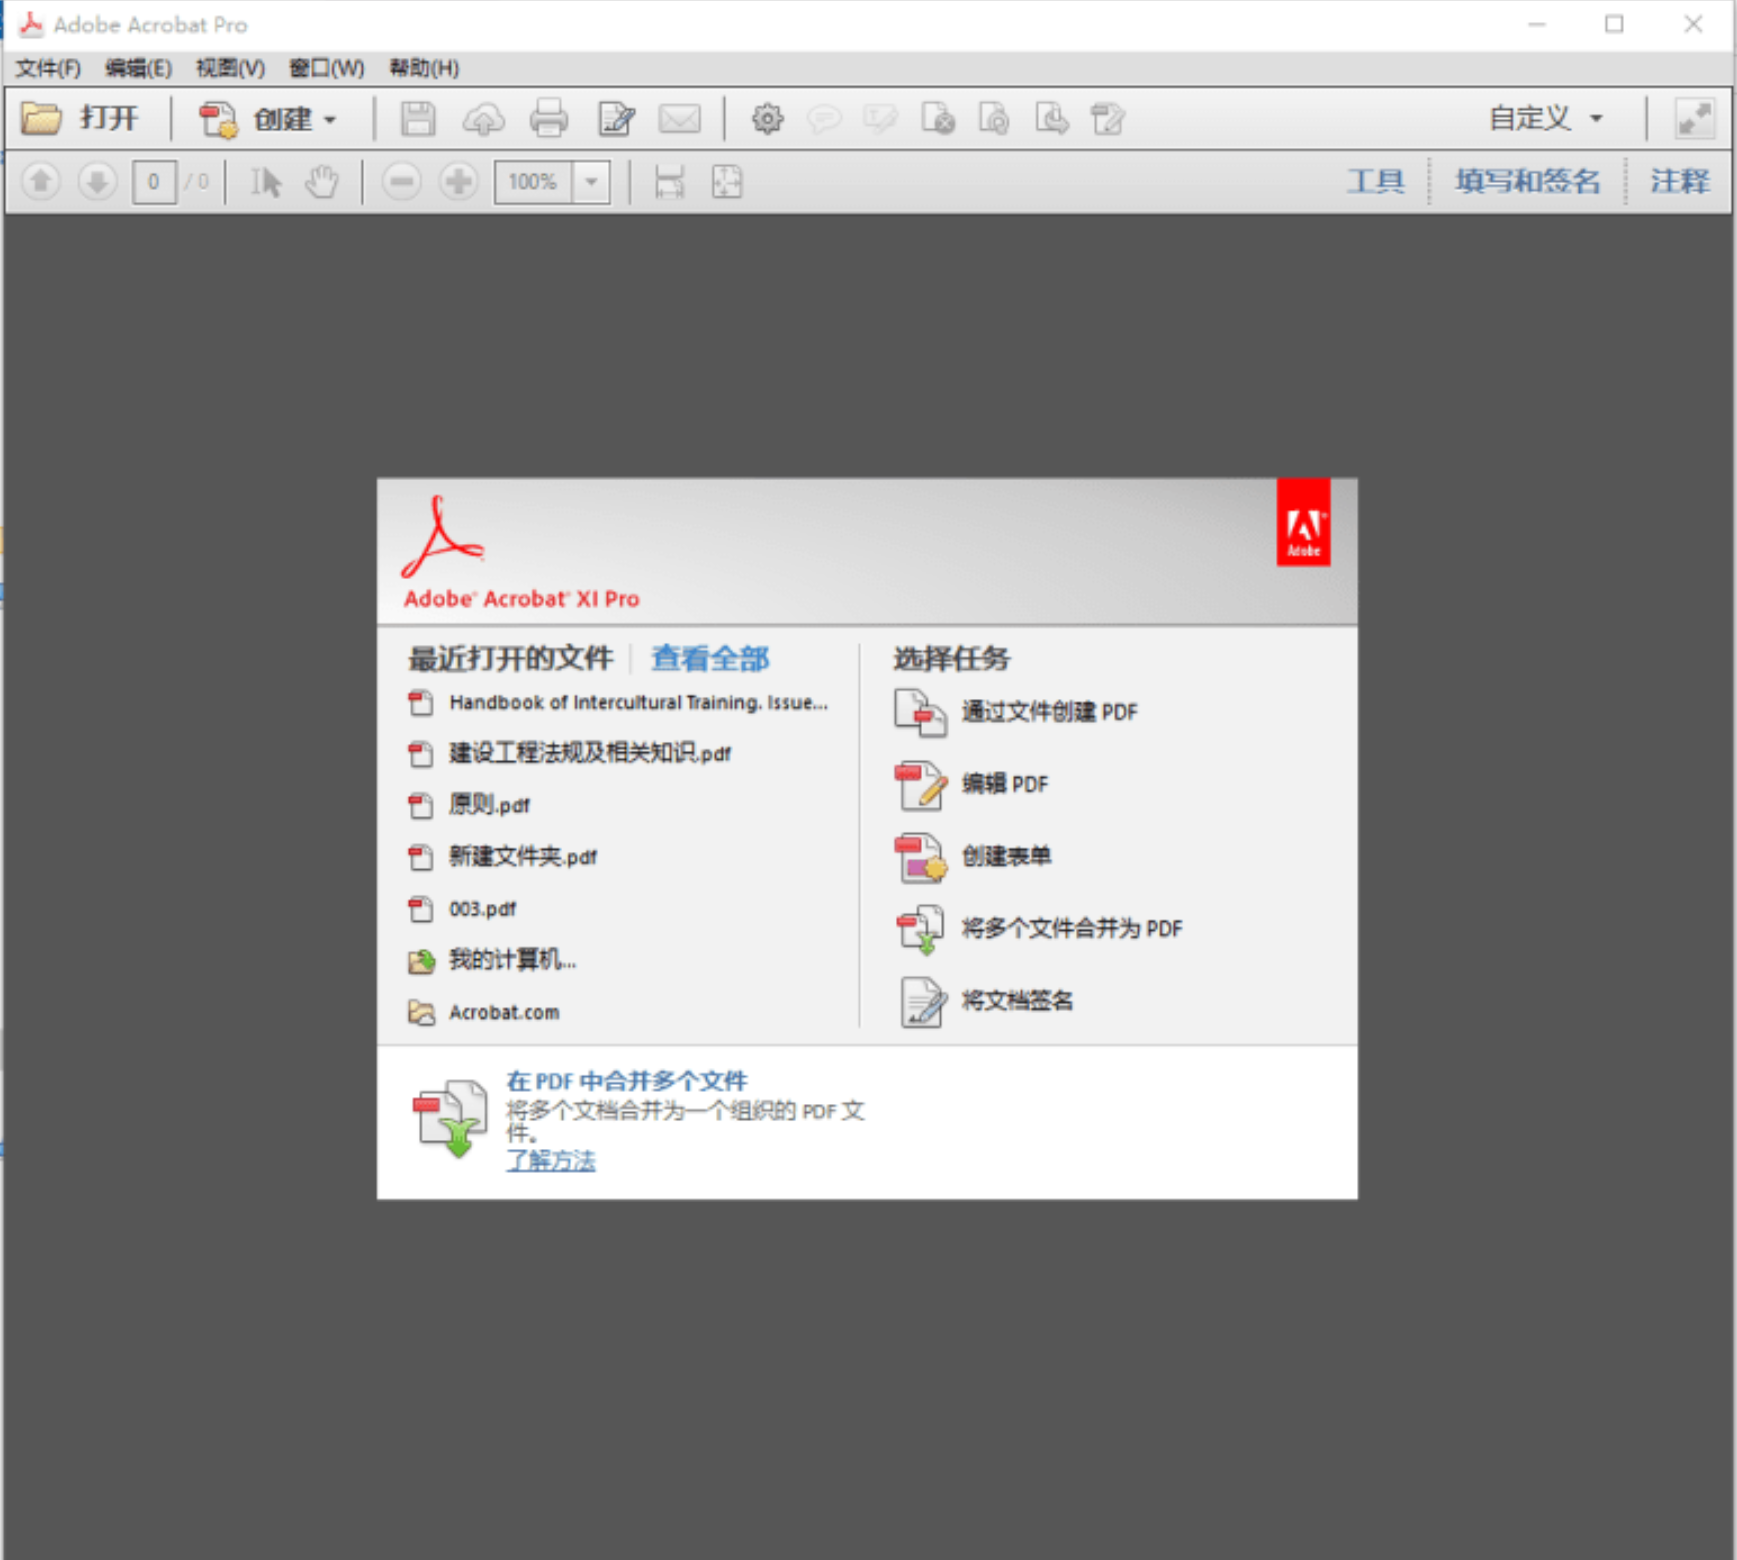Open the 100% zoom level dropdown
The image size is (1737, 1560).
[x=591, y=182]
